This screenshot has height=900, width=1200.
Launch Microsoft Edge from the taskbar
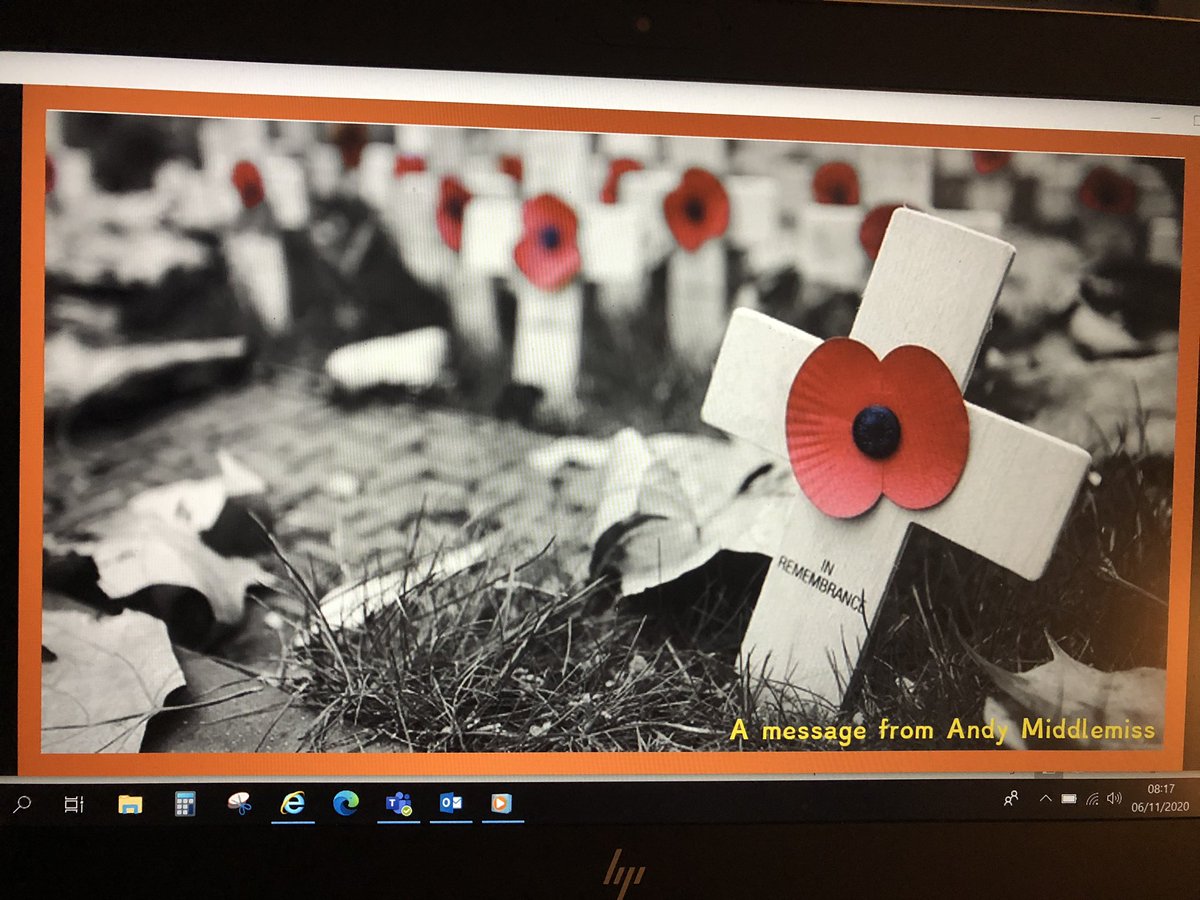(x=346, y=802)
